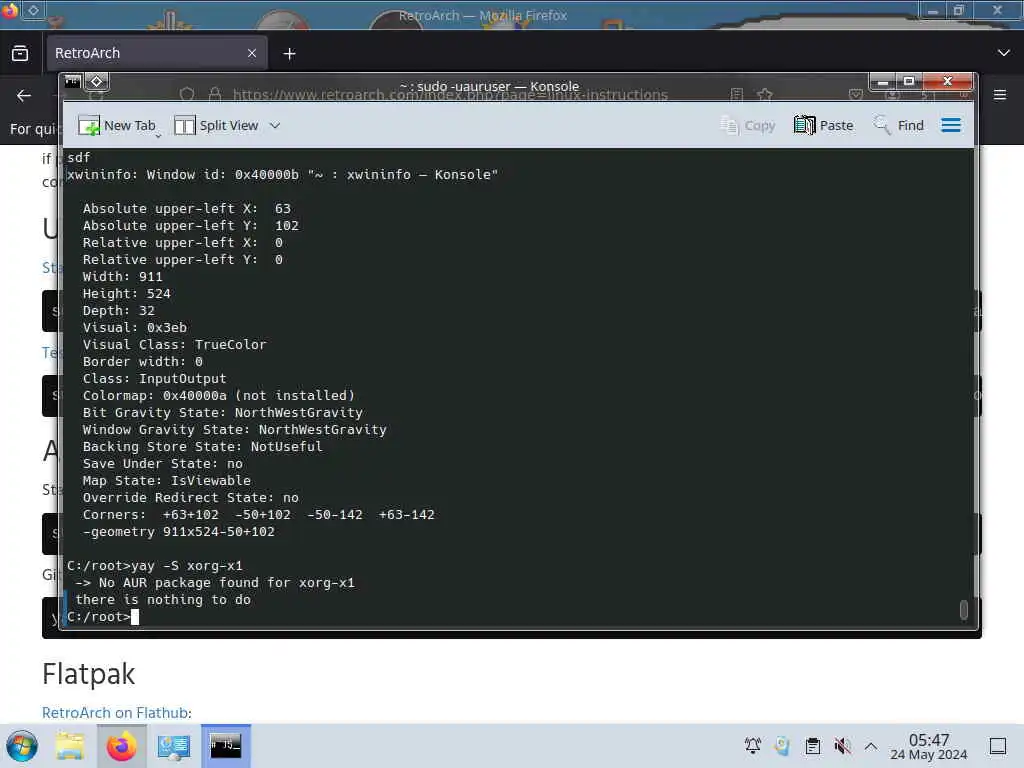Image resolution: width=1024 pixels, height=768 pixels.
Task: Expand the Split View dropdown arrow
Action: pyautogui.click(x=275, y=125)
